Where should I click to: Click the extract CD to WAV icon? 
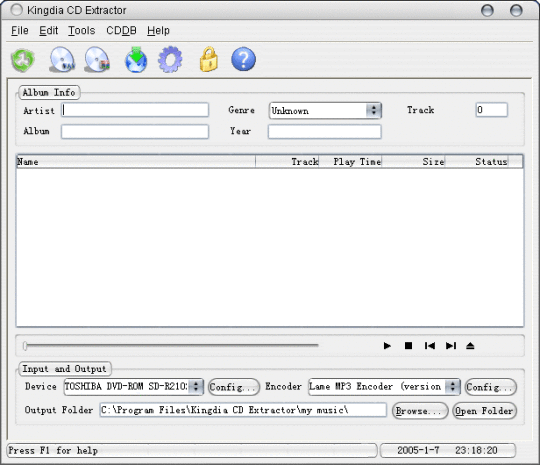[62, 60]
